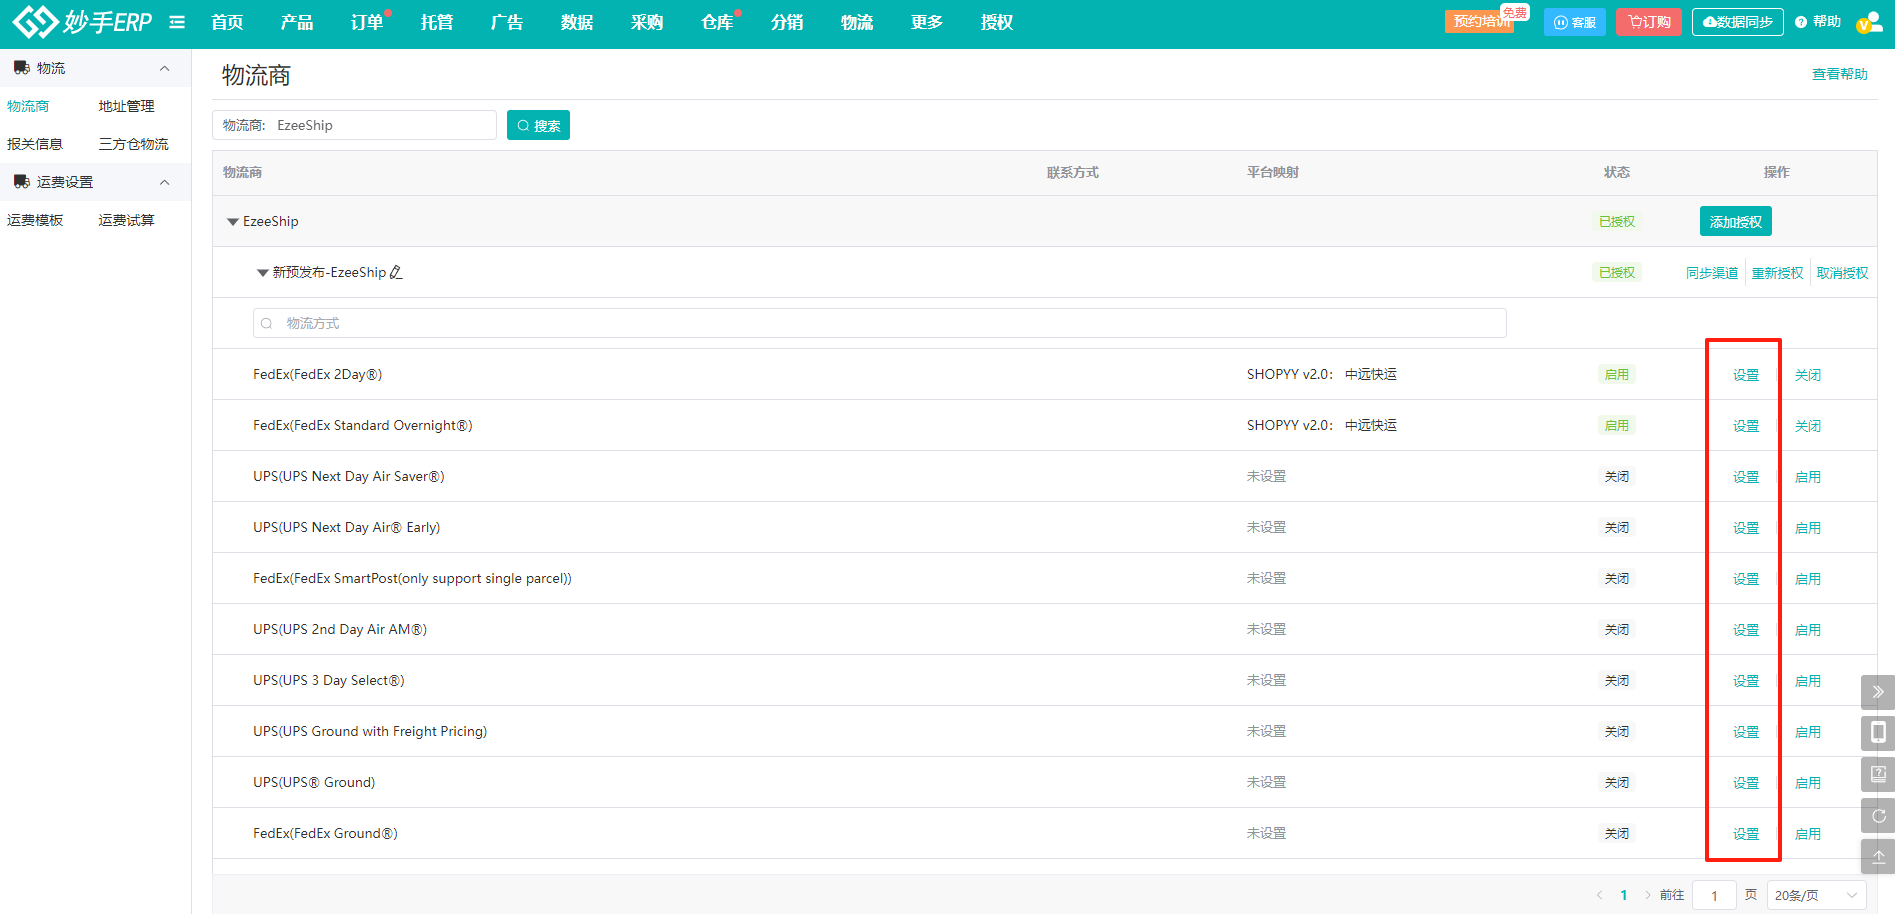Click the 订购 button
Image resolution: width=1895 pixels, height=914 pixels.
pyautogui.click(x=1649, y=22)
